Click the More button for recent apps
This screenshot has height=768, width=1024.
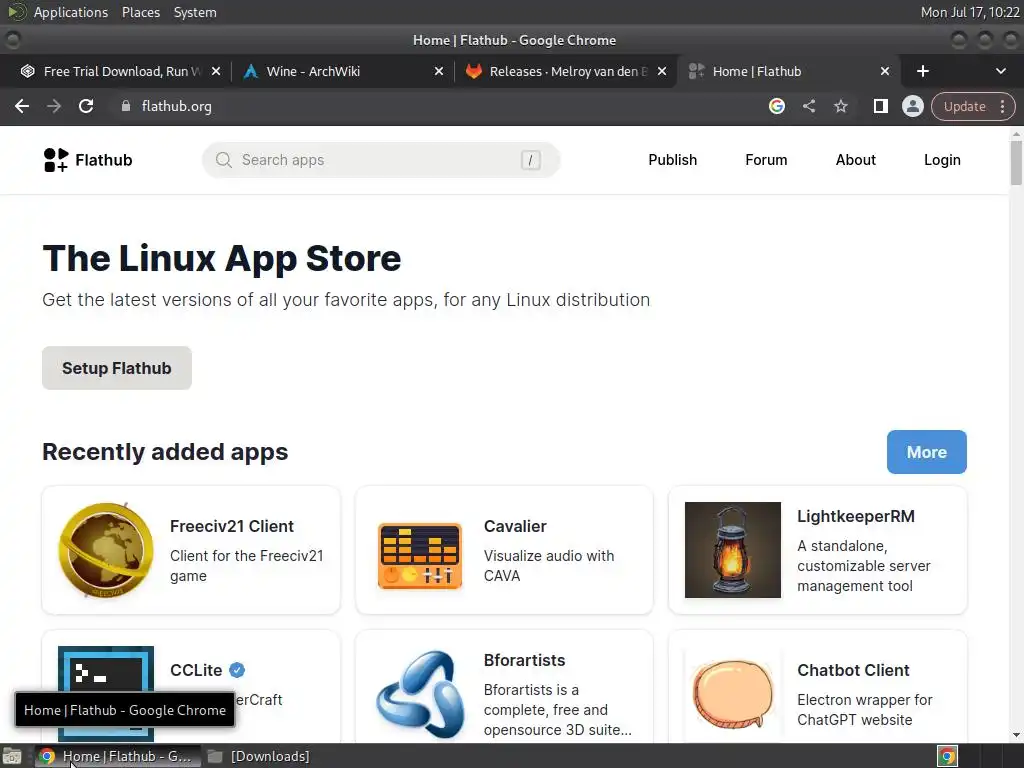point(926,452)
